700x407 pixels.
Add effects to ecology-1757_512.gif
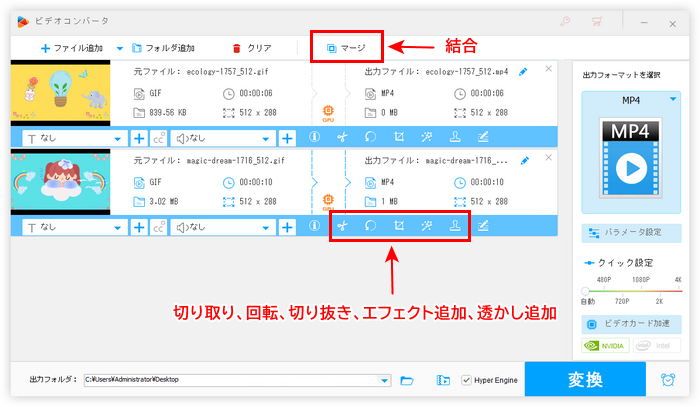(427, 137)
